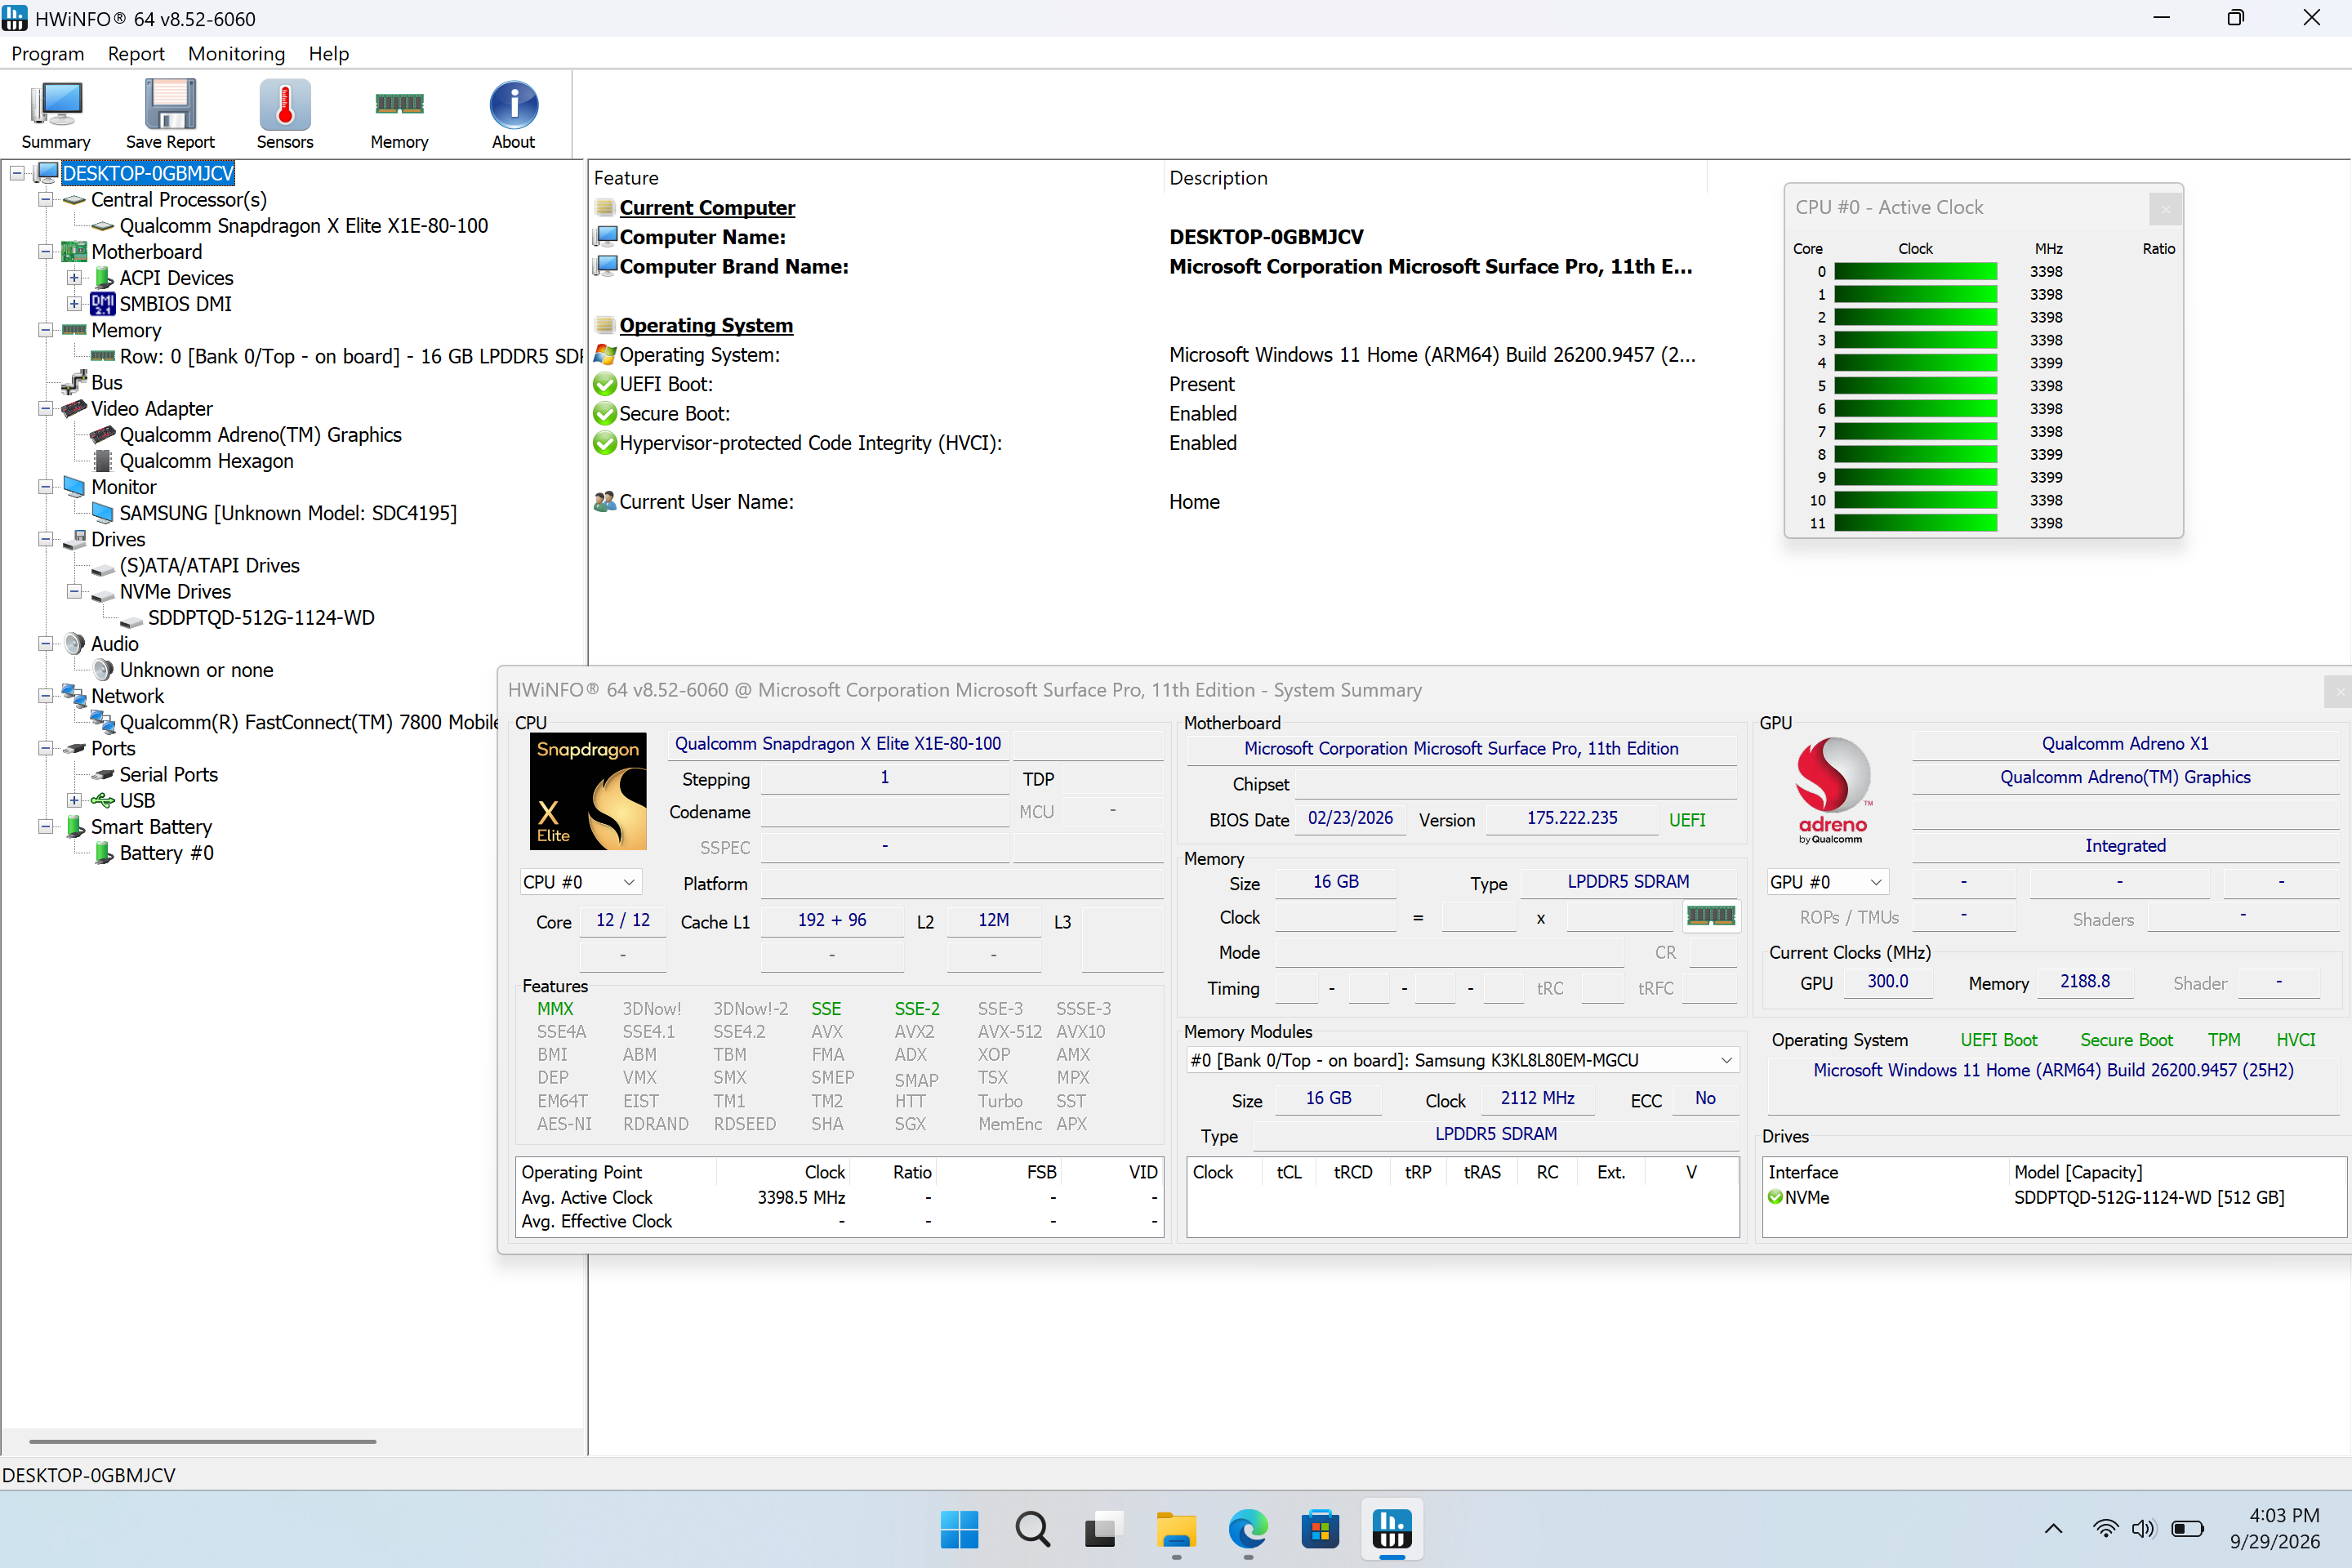Open the taskbar clock showing 4:03 PM
The image size is (2352, 1568).
coord(2275,1529)
